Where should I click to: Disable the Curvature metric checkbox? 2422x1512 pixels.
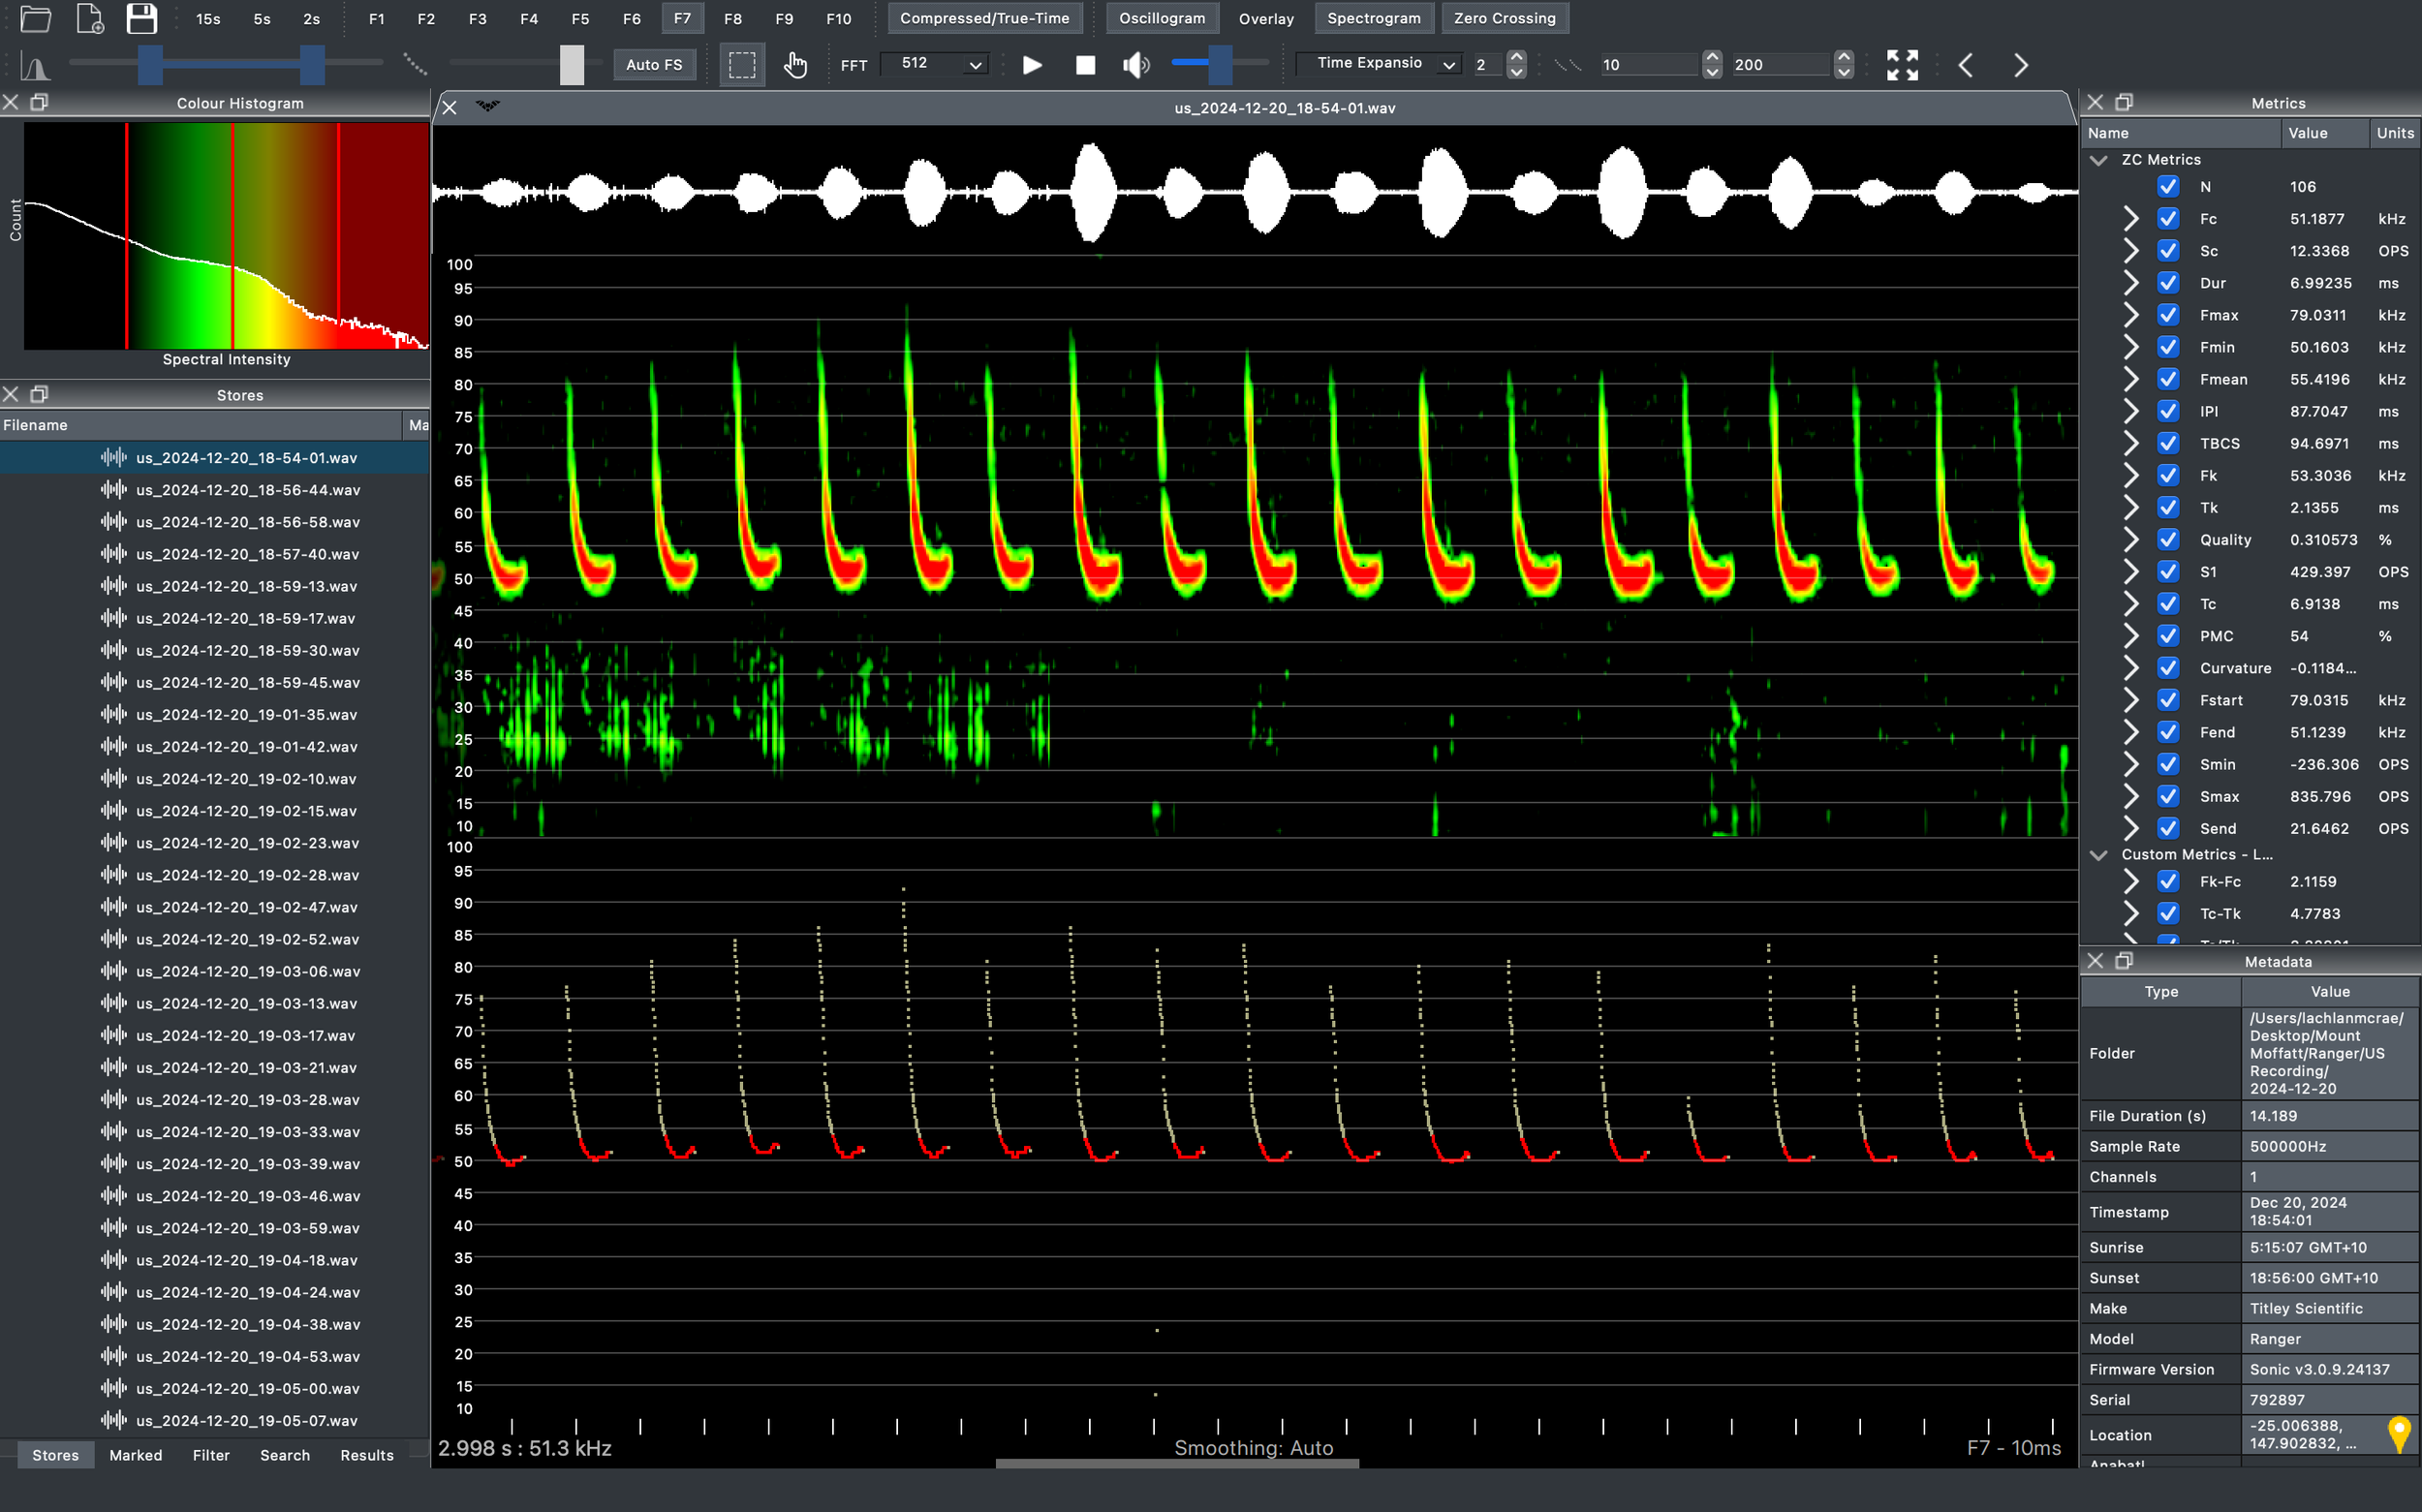[x=2168, y=668]
